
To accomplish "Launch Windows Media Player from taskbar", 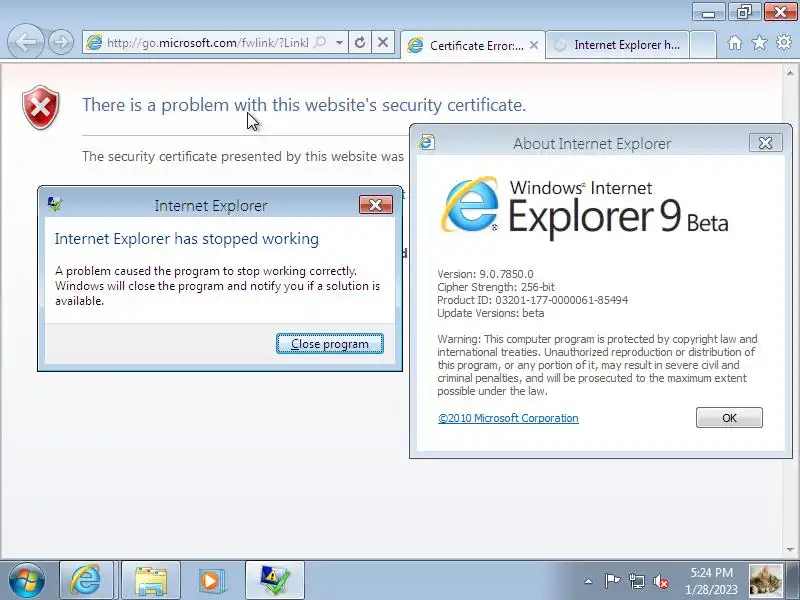I will [211, 581].
